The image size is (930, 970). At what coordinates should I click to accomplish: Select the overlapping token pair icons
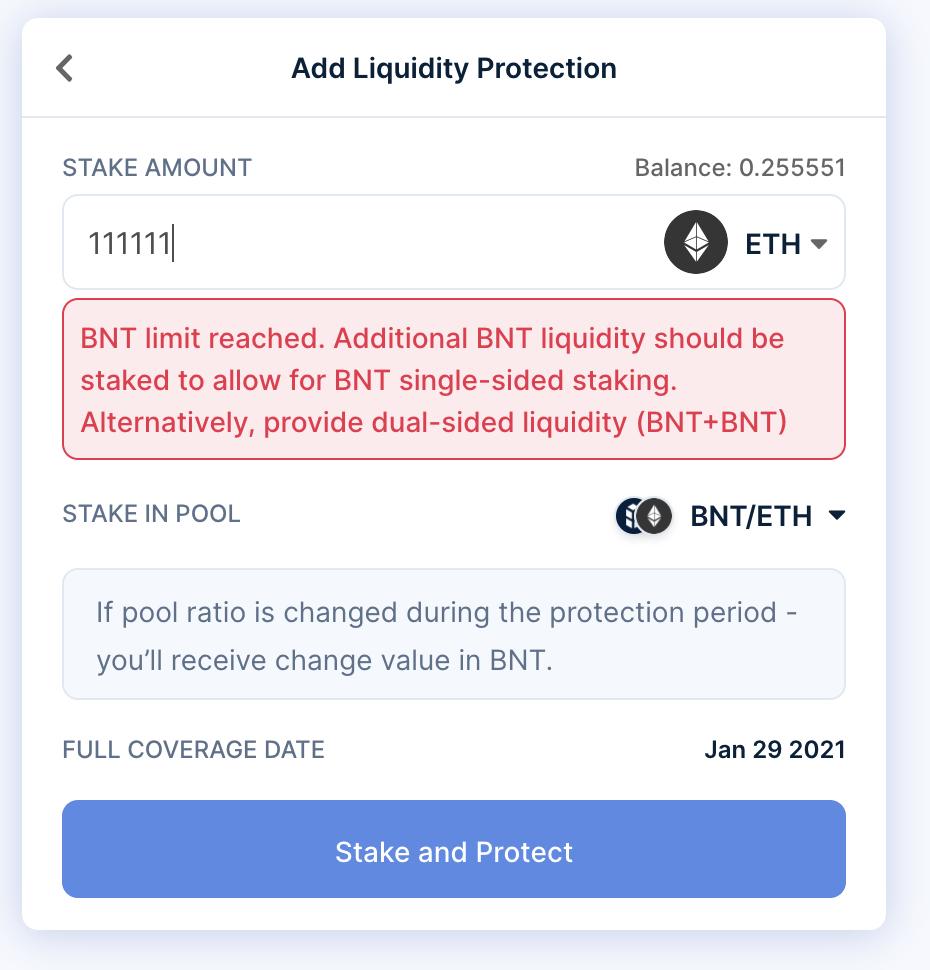point(643,516)
